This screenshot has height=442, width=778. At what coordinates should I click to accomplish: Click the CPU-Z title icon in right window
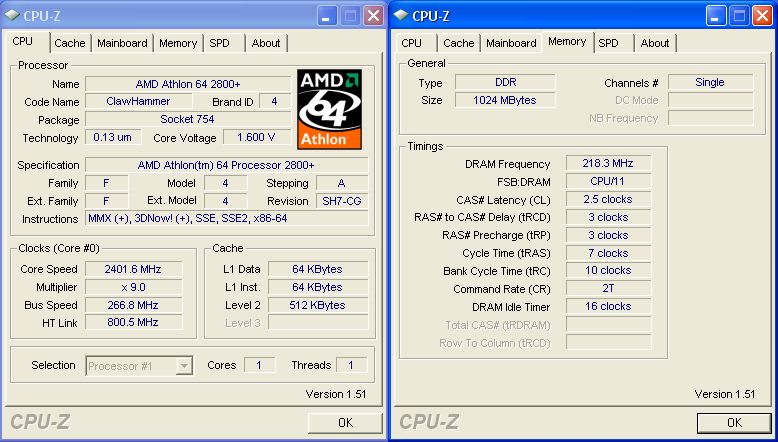coord(401,15)
